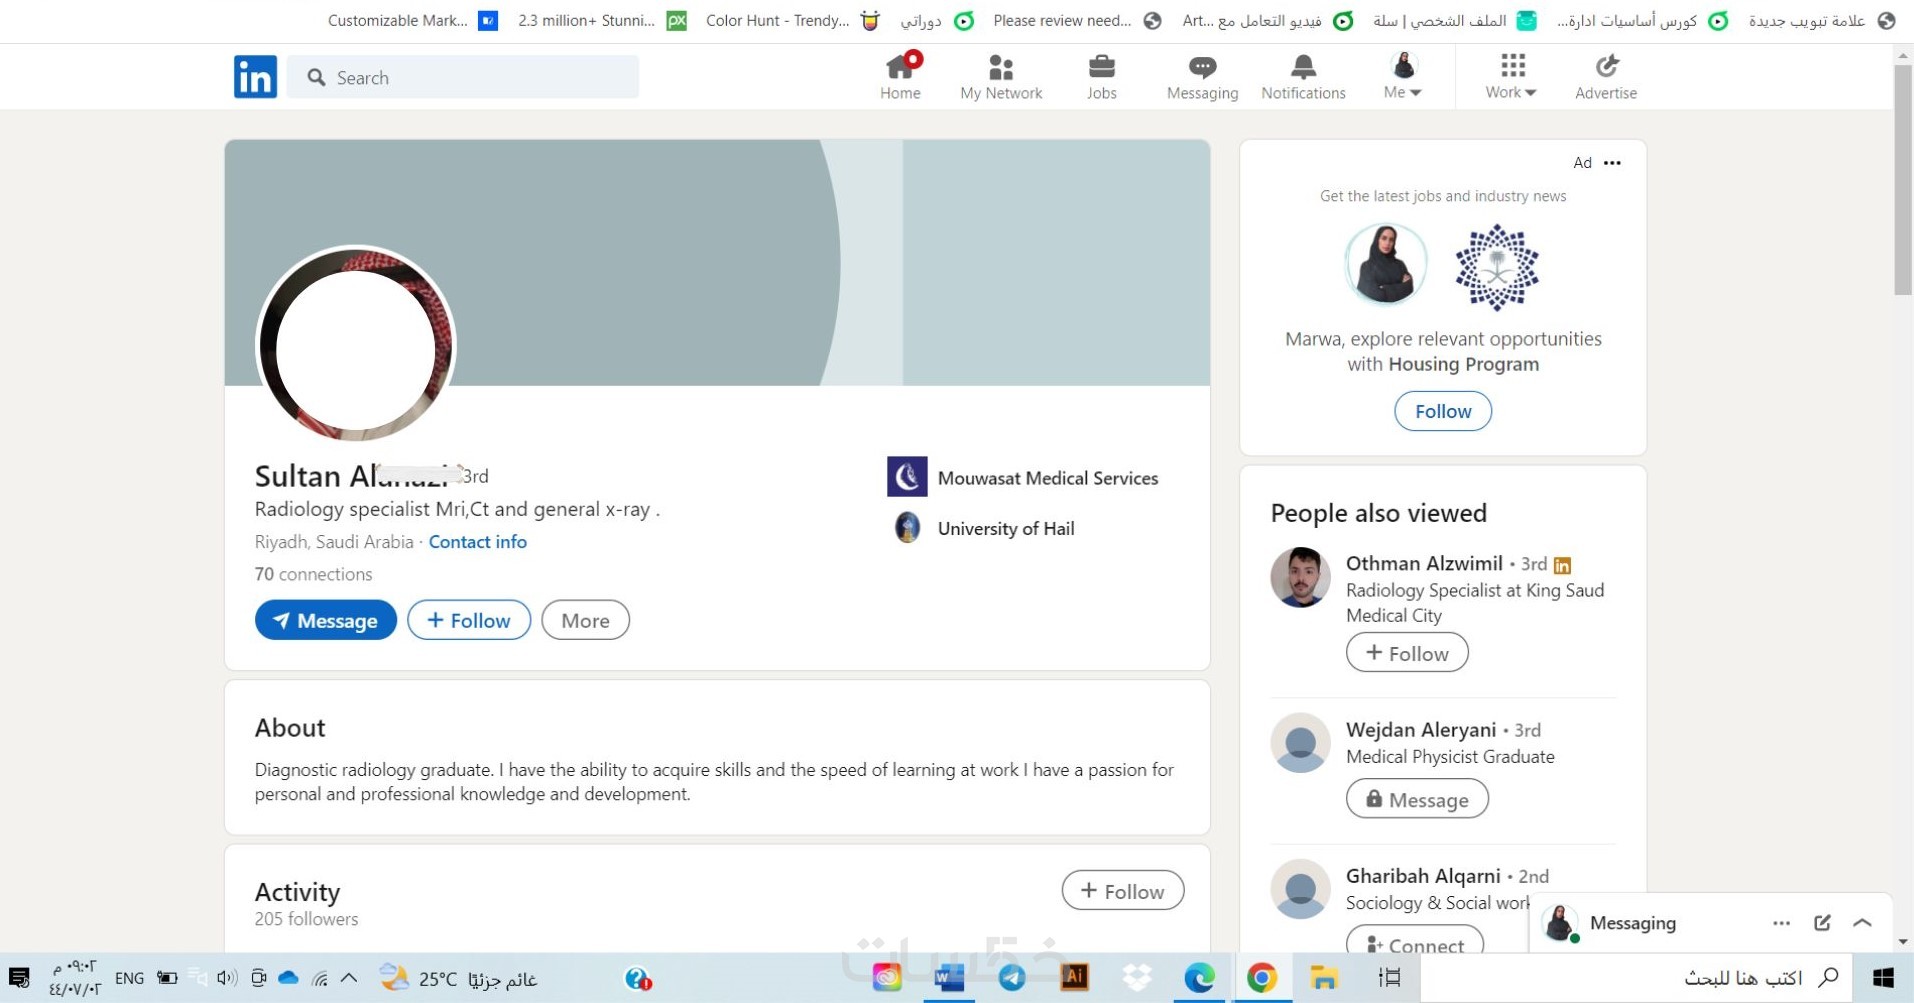Screen dimensions: 1914x1003
Task: Click the LinkedIn logo icon
Action: (x=255, y=77)
